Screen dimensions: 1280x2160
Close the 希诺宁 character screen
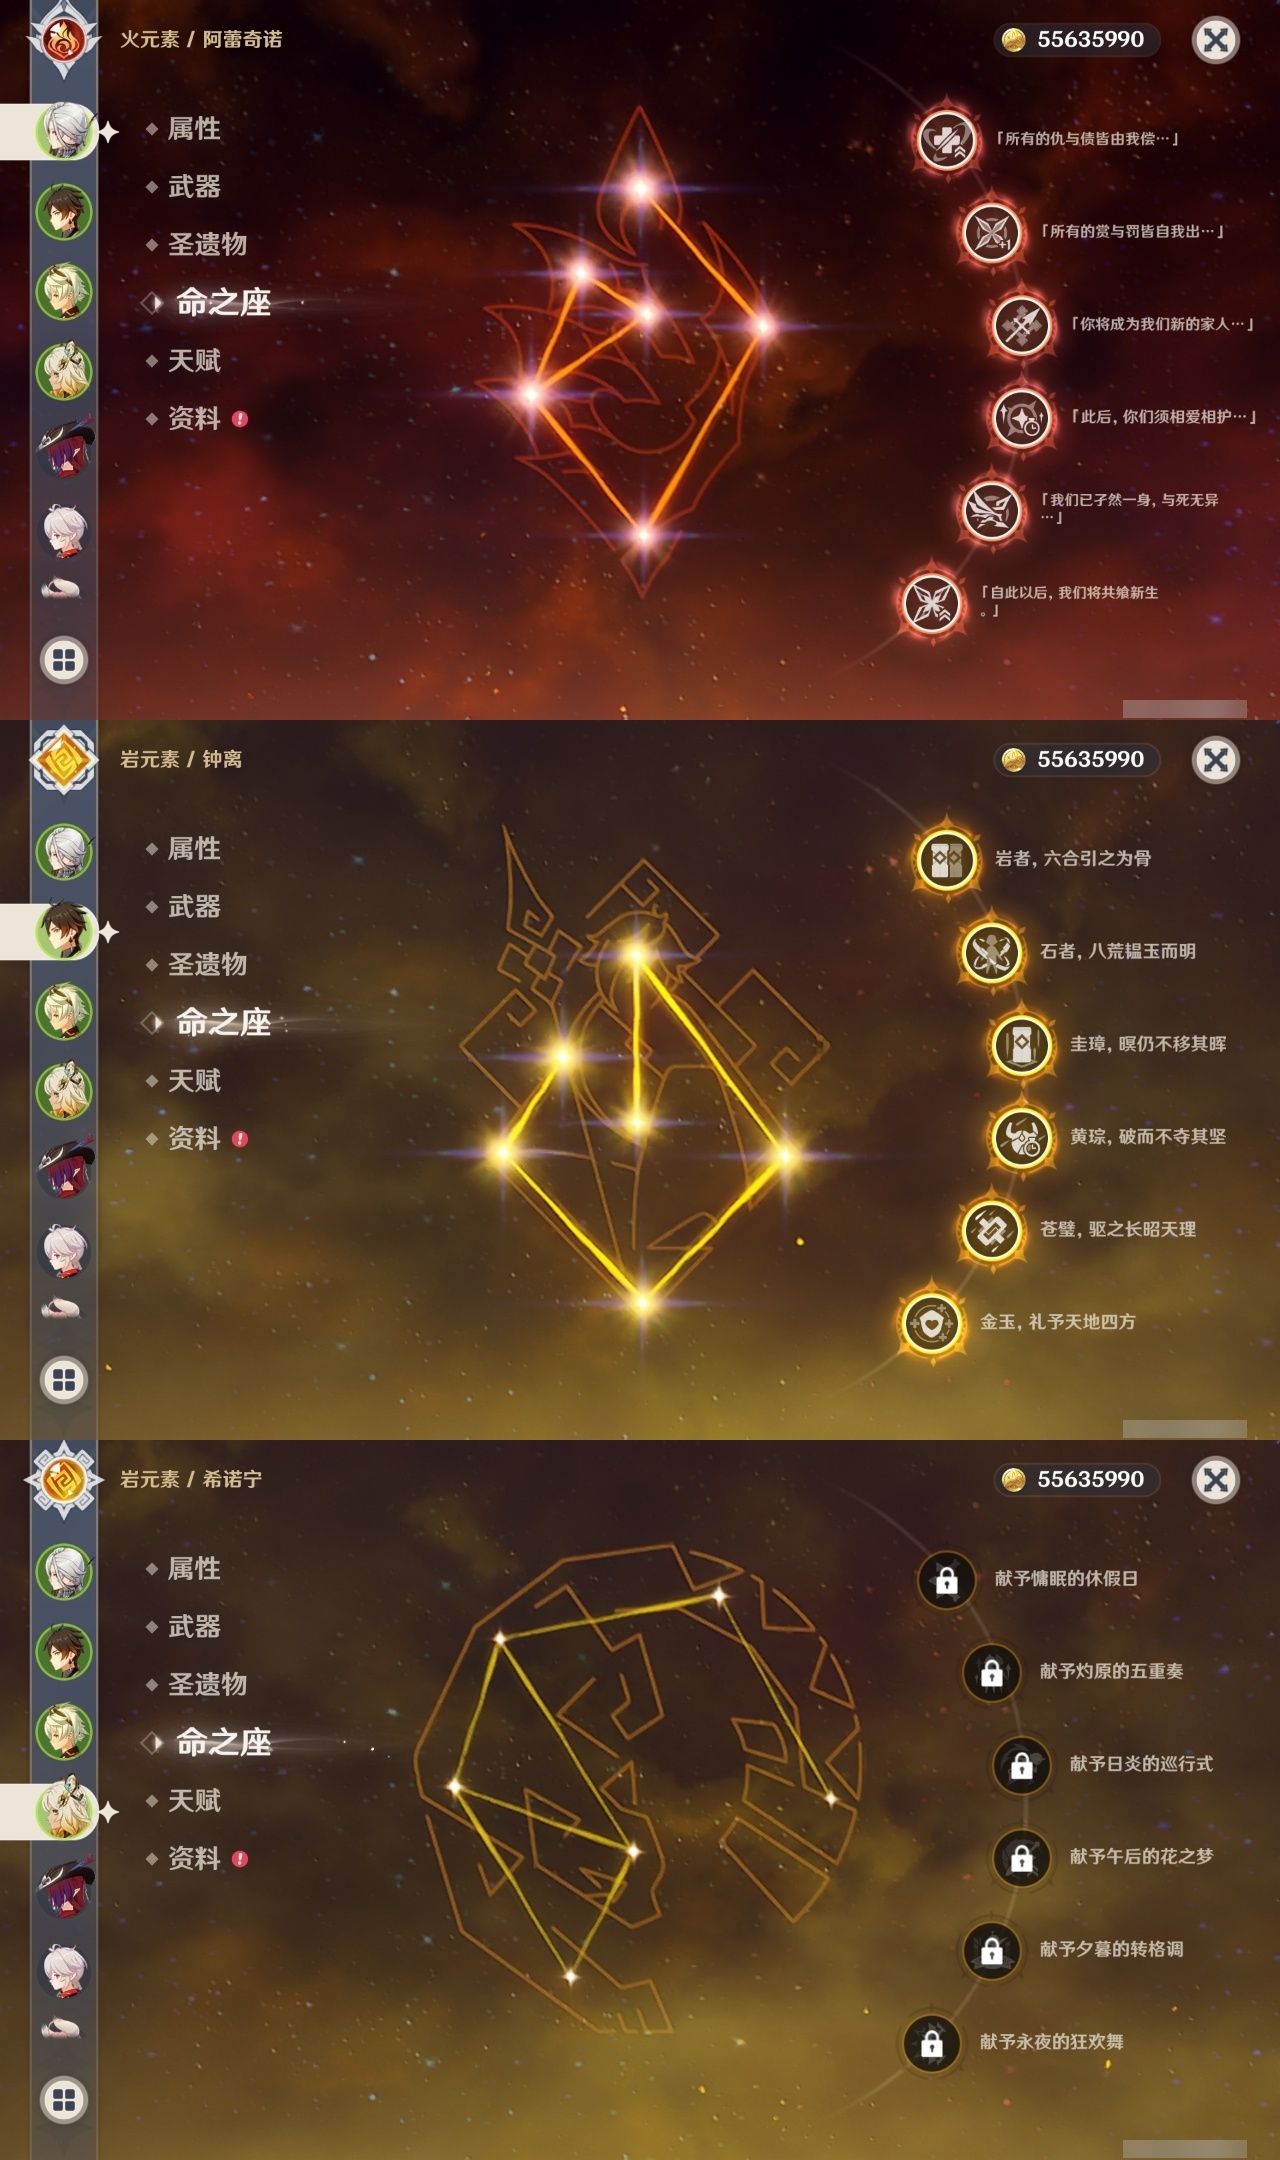coord(1216,1480)
